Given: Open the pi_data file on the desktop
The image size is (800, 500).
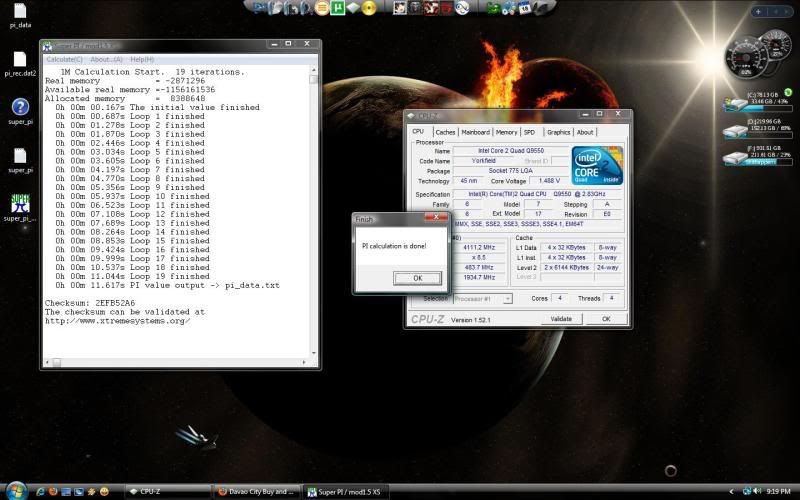Looking at the screenshot, I should click(20, 15).
